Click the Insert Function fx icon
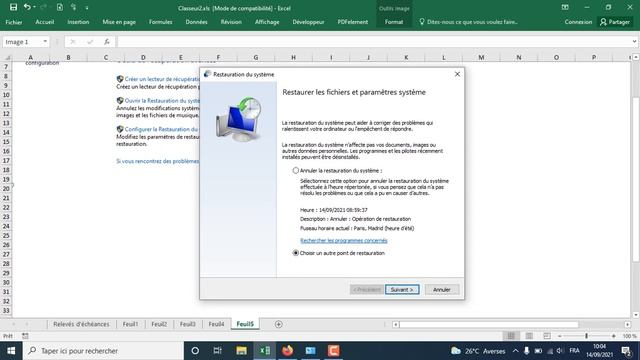 coord(107,42)
